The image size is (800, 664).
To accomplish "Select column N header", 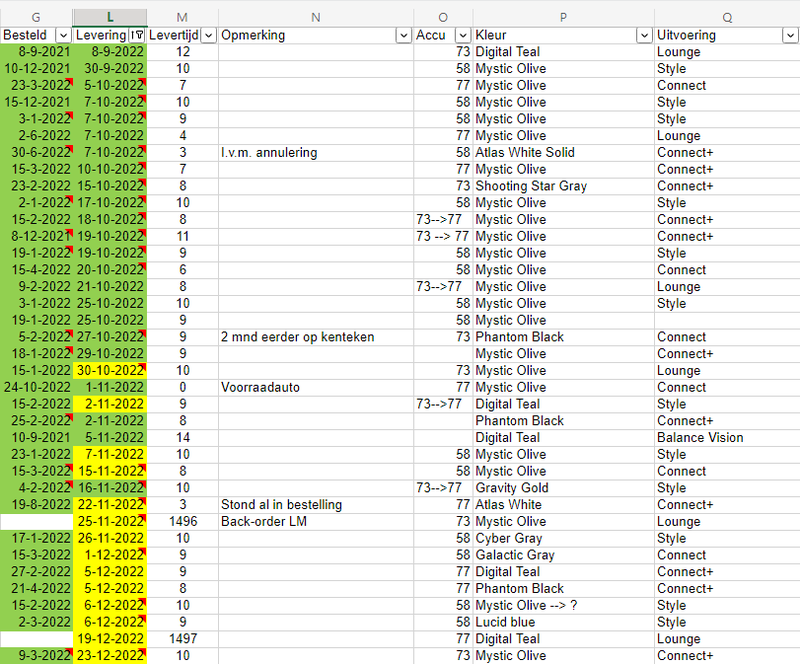I will click(x=316, y=17).
